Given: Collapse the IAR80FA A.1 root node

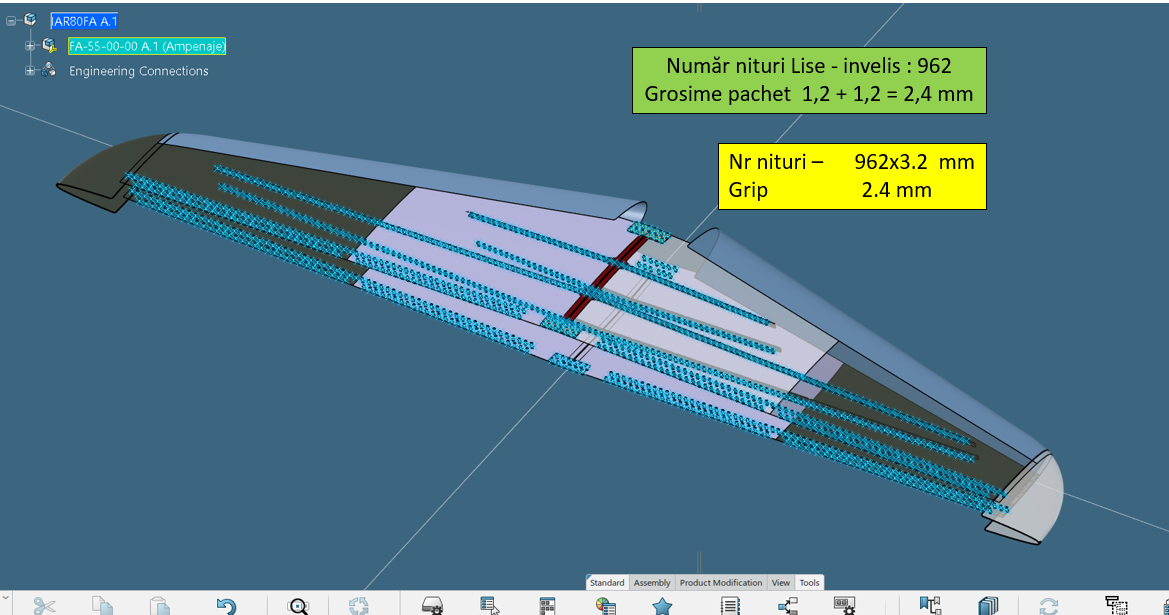Looking at the screenshot, I should tap(11, 20).
